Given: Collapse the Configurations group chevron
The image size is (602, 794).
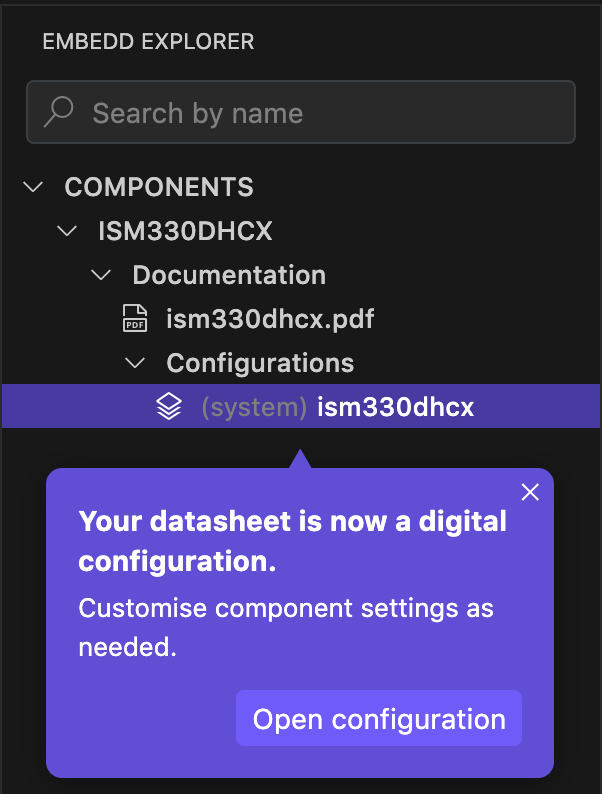Looking at the screenshot, I should coord(135,362).
